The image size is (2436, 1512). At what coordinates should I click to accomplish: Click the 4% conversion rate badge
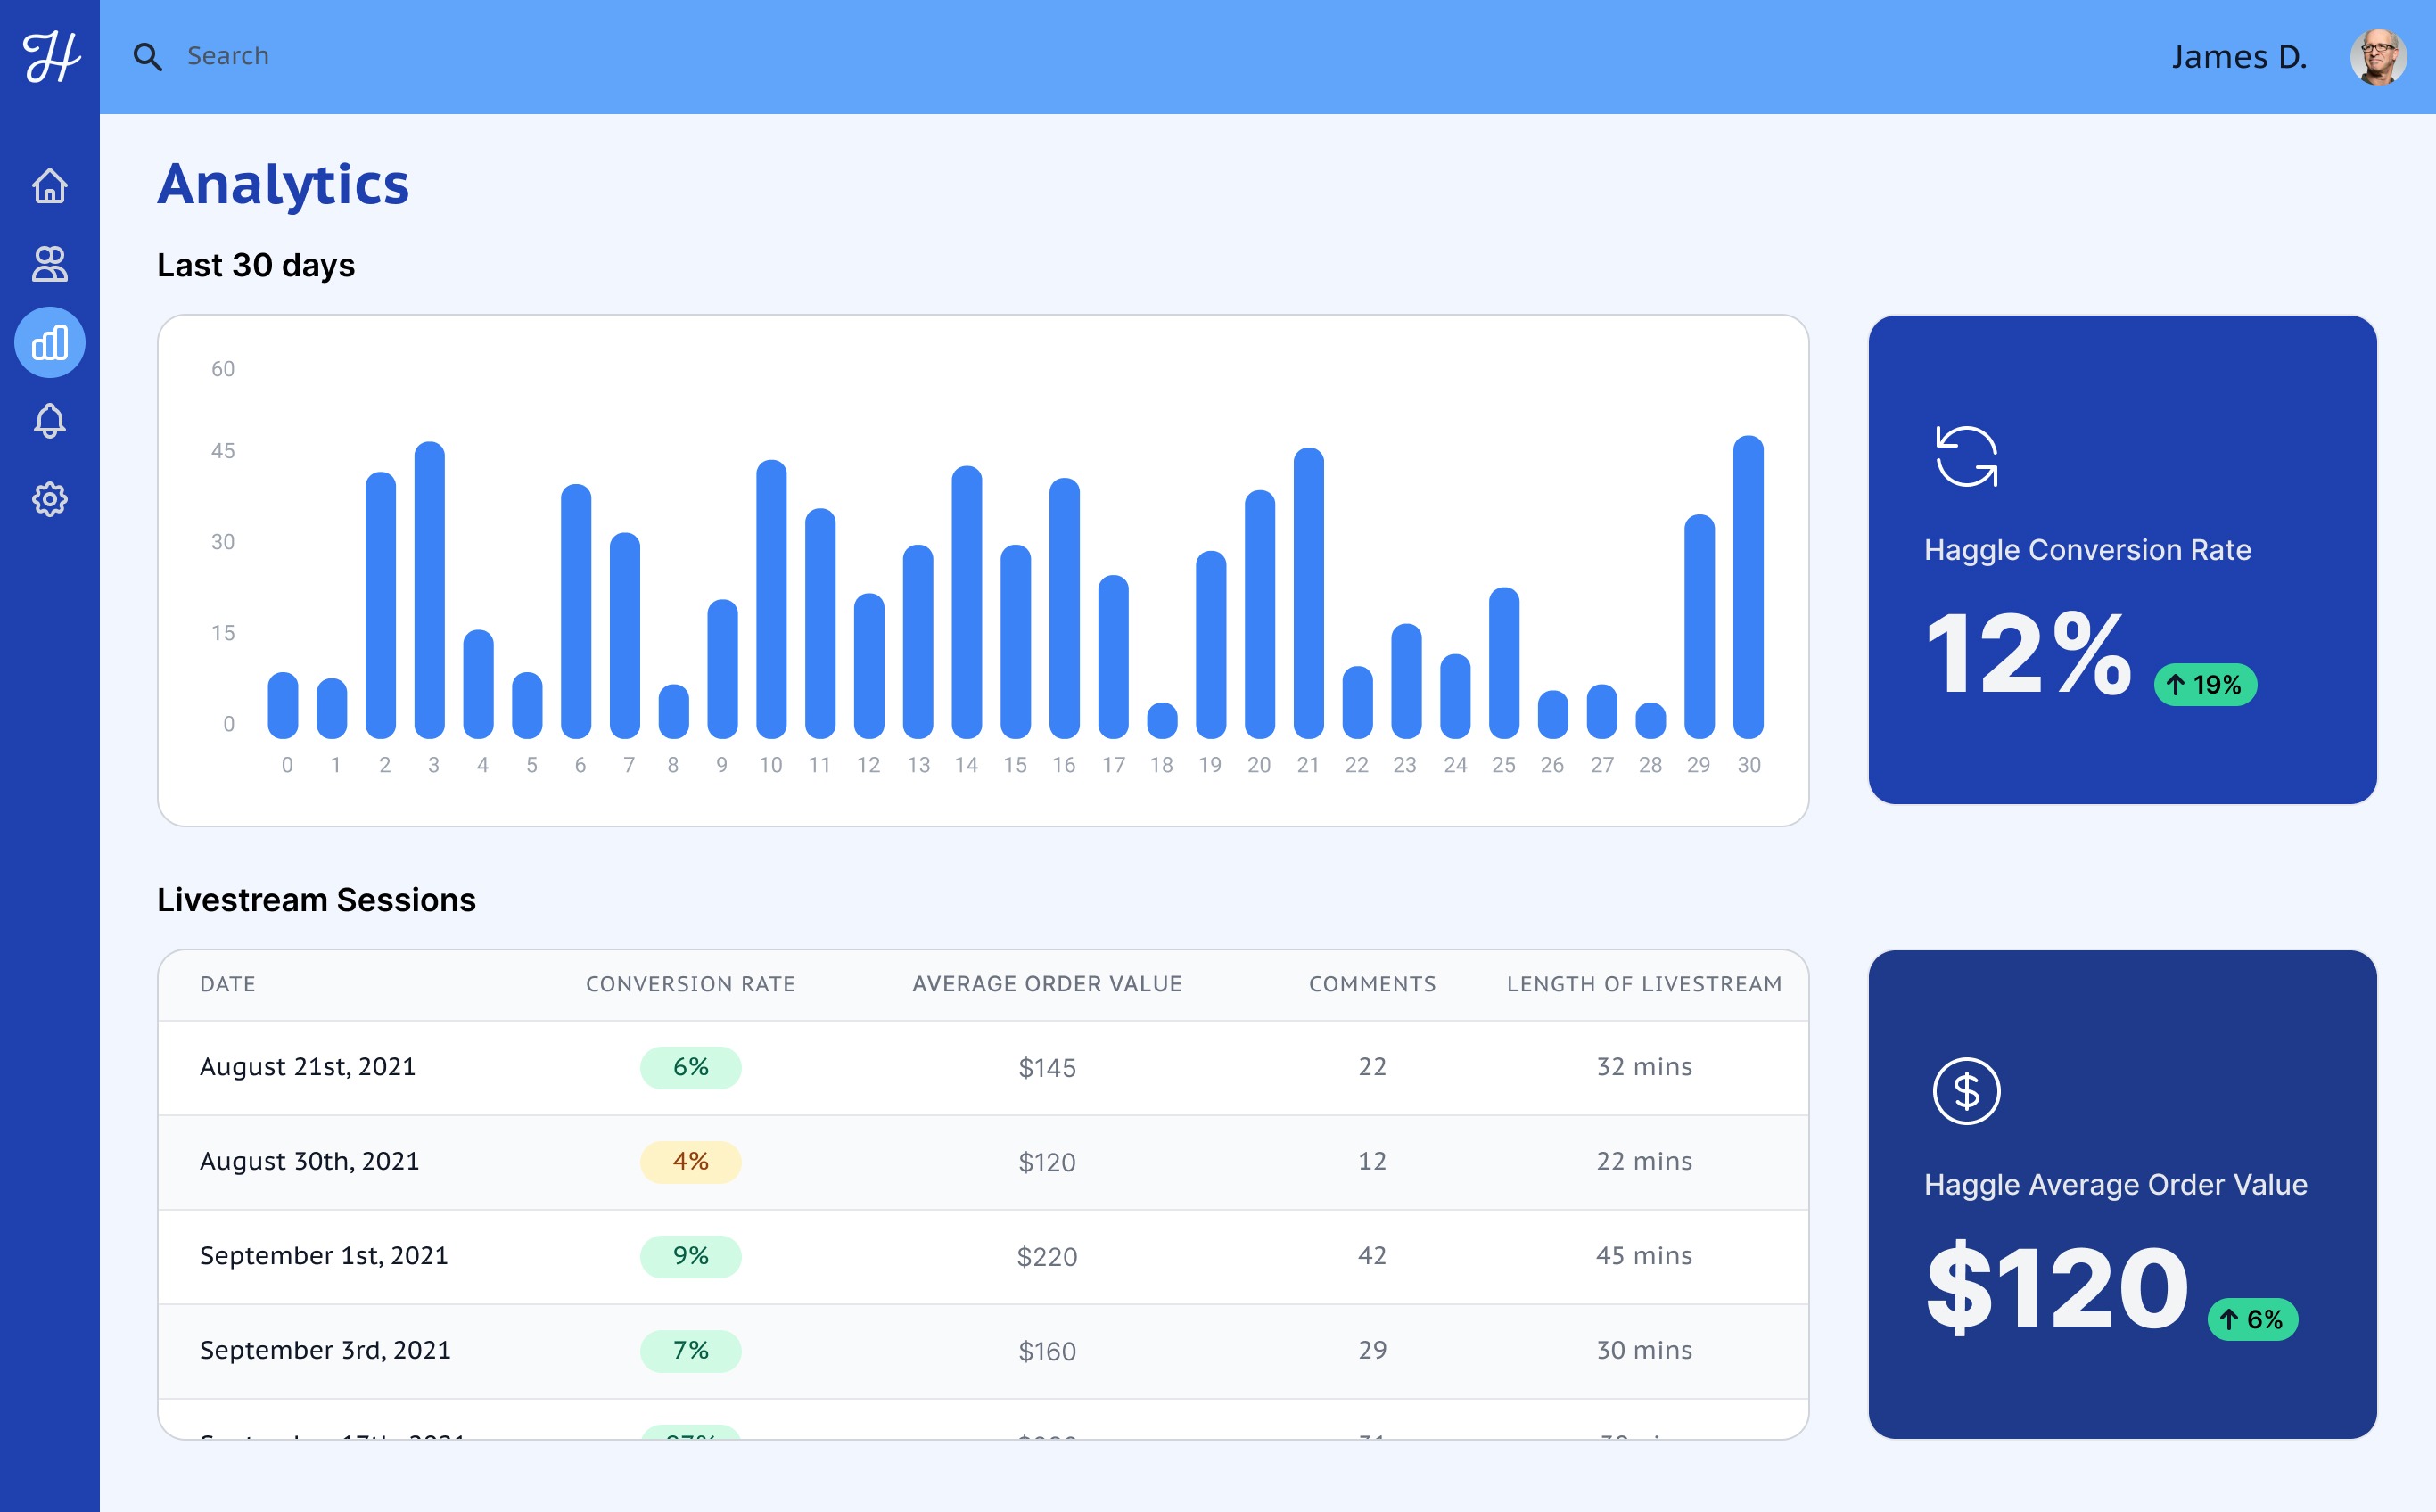[690, 1162]
